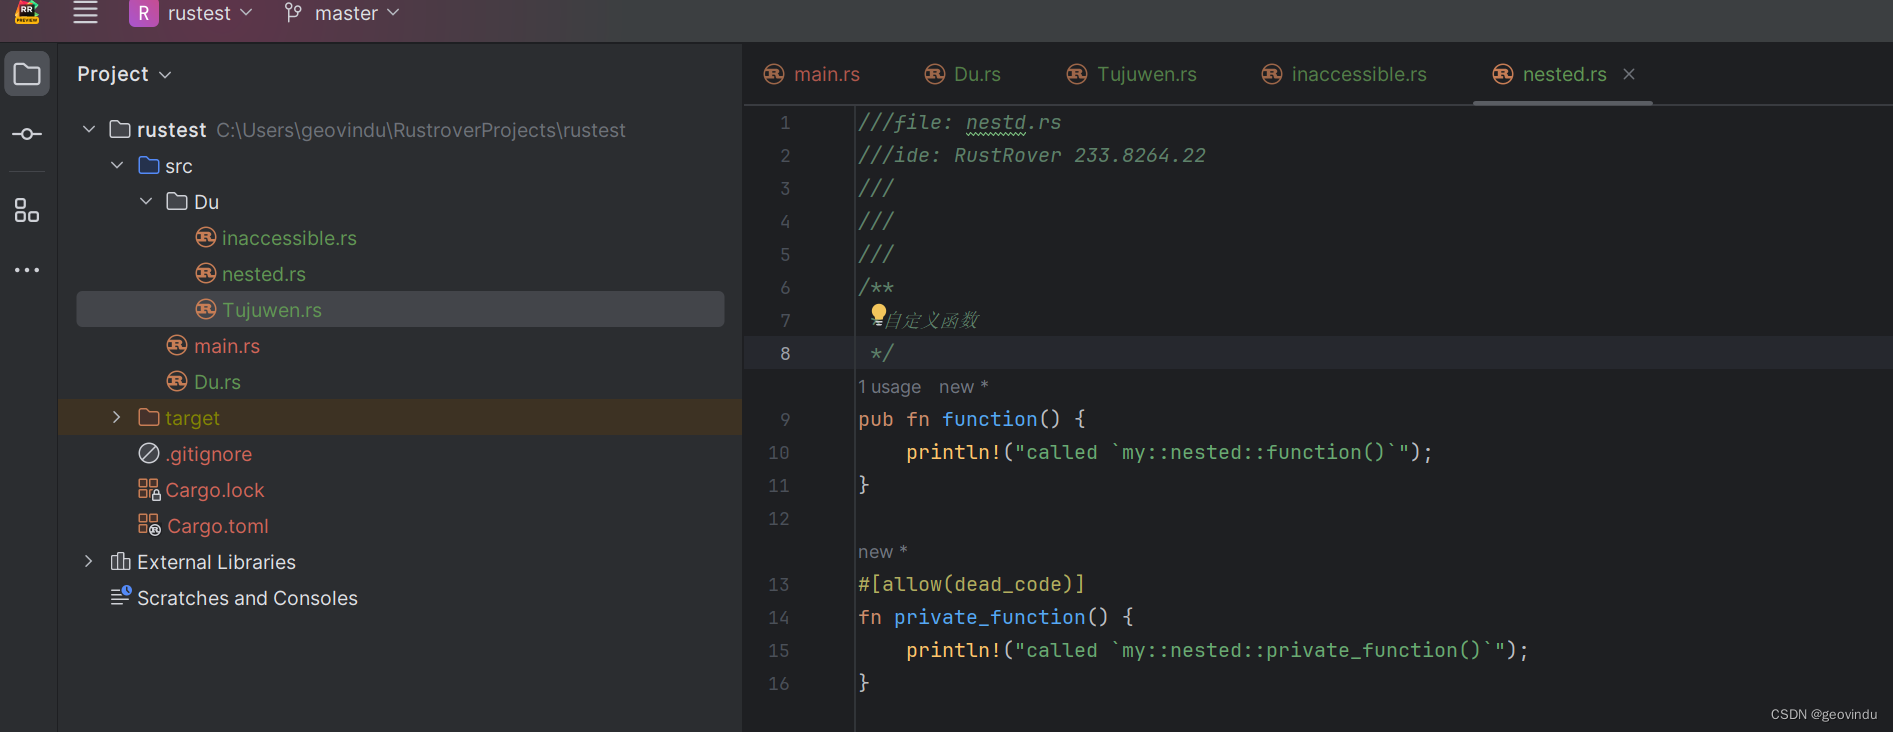This screenshot has height=732, width=1893.
Task: Select Cargo.toml in project tree
Action: click(218, 526)
